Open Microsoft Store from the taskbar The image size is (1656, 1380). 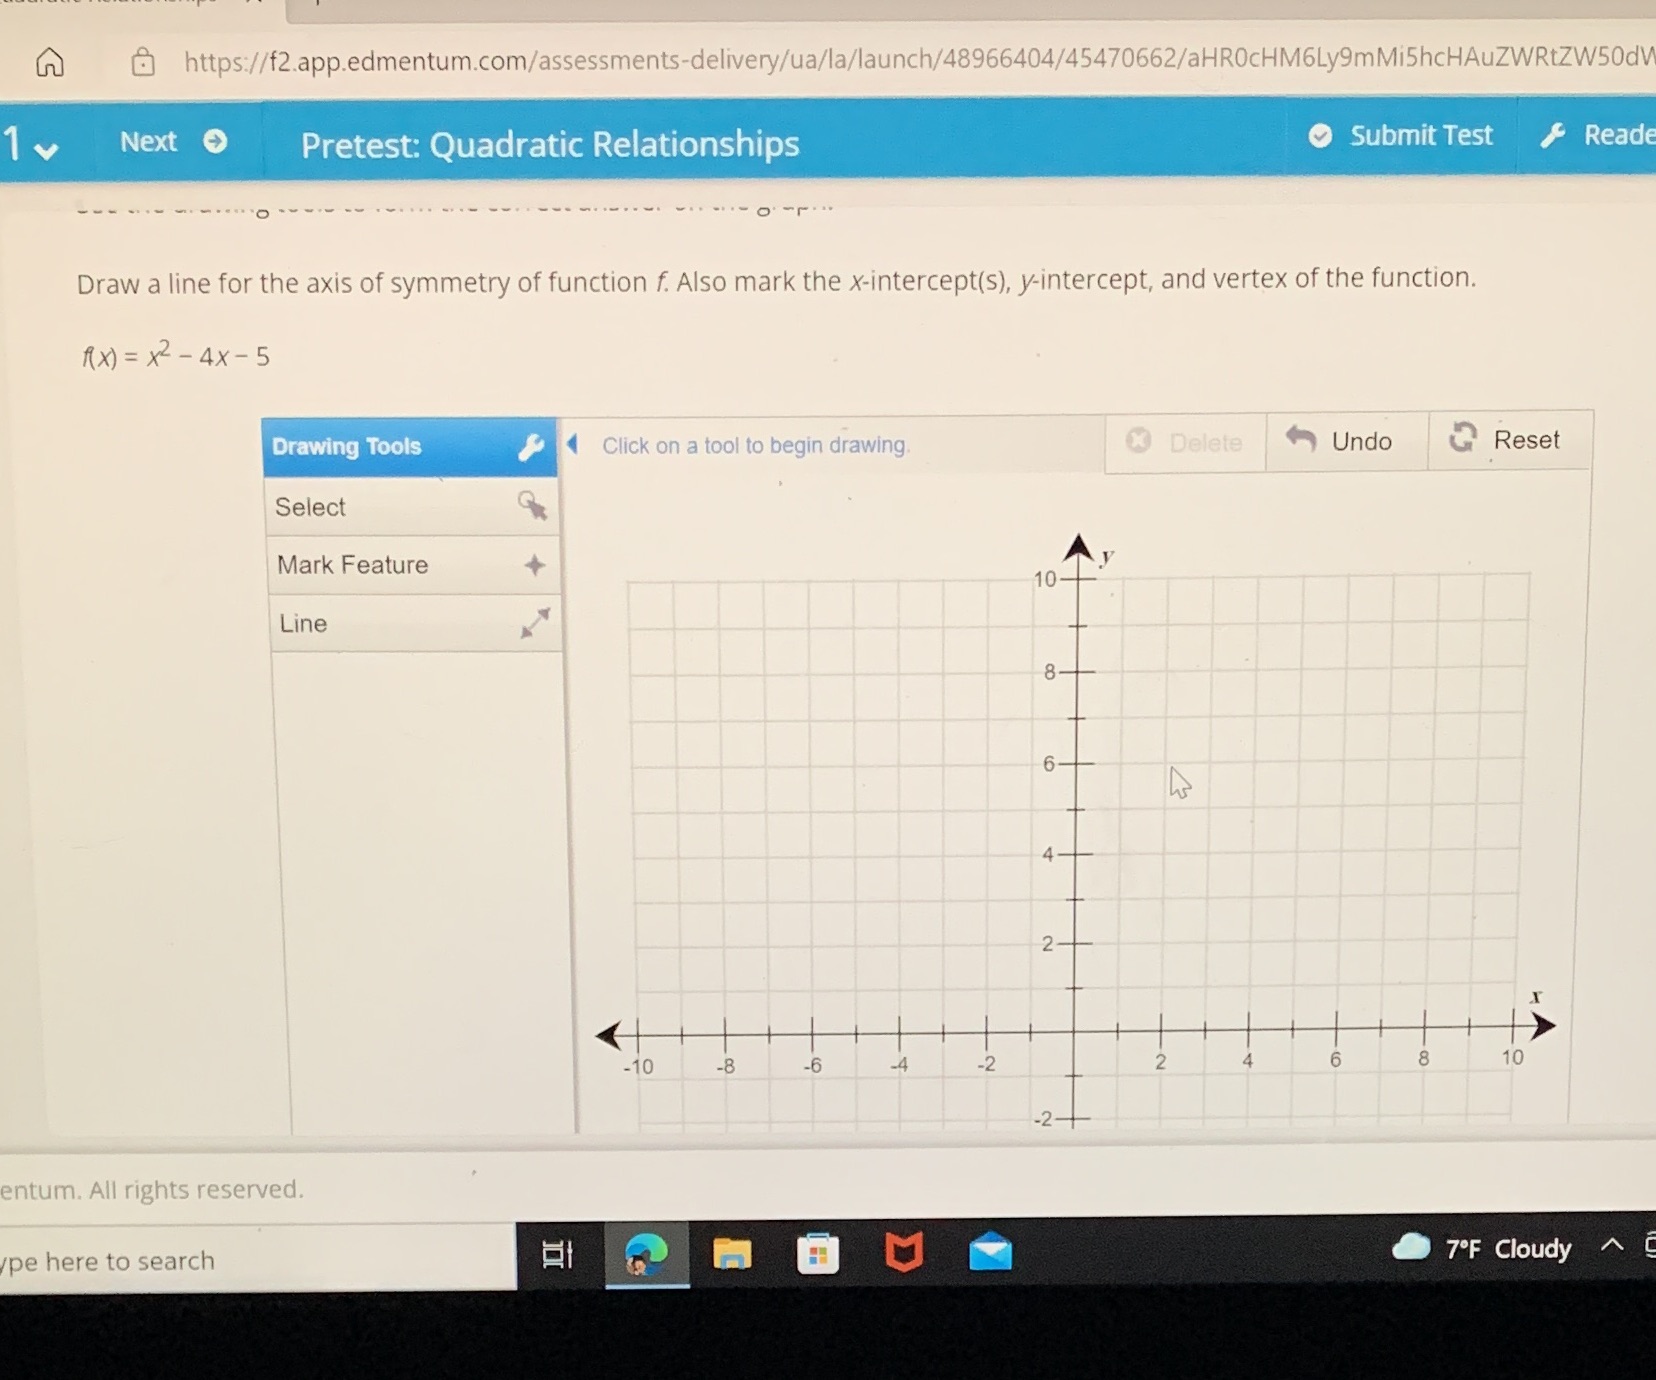[817, 1253]
